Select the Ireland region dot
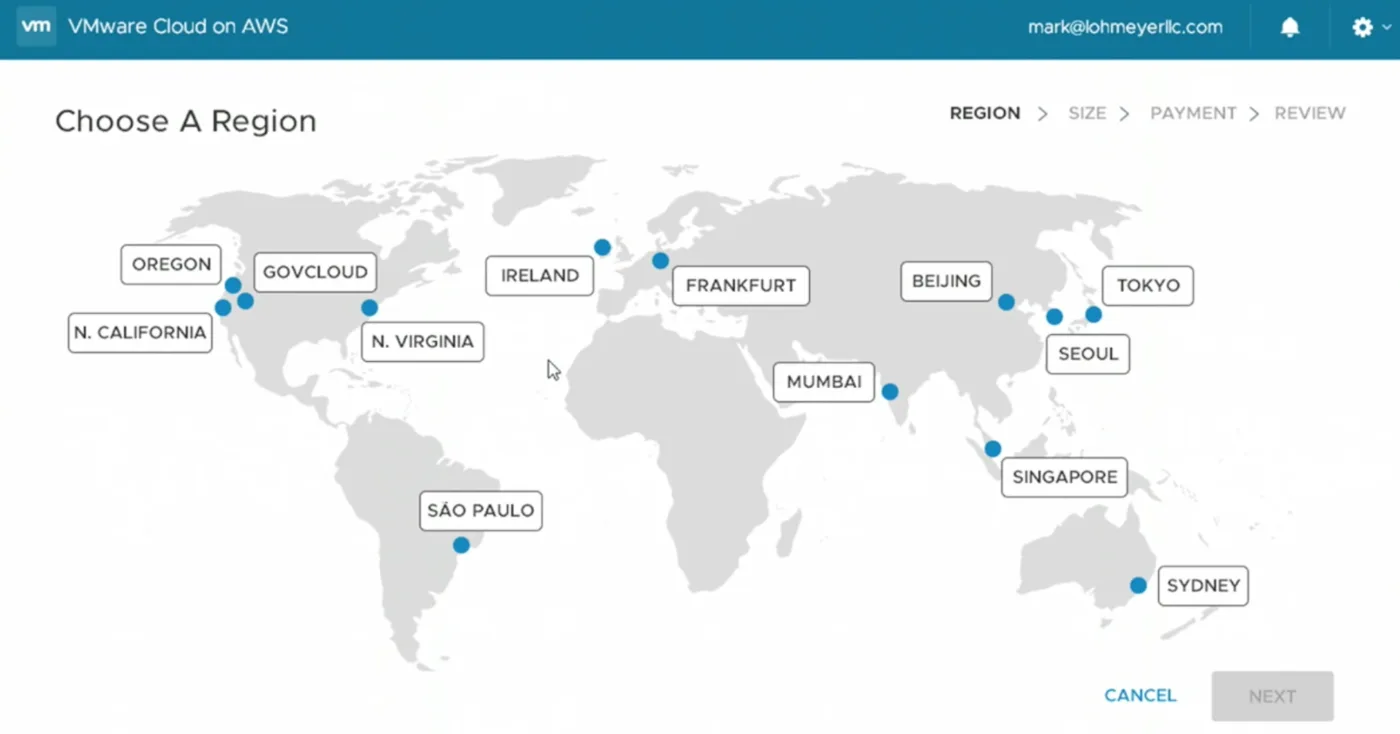 602,247
